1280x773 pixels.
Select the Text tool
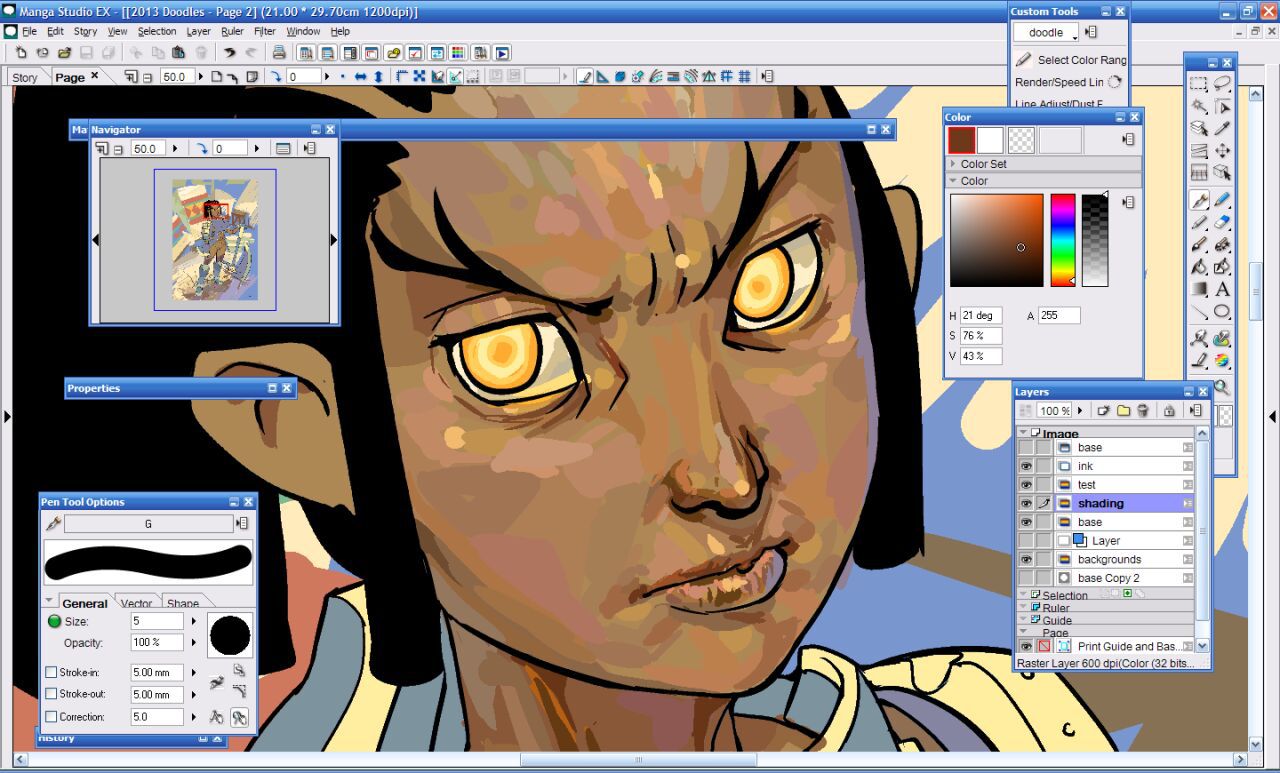(1222, 289)
